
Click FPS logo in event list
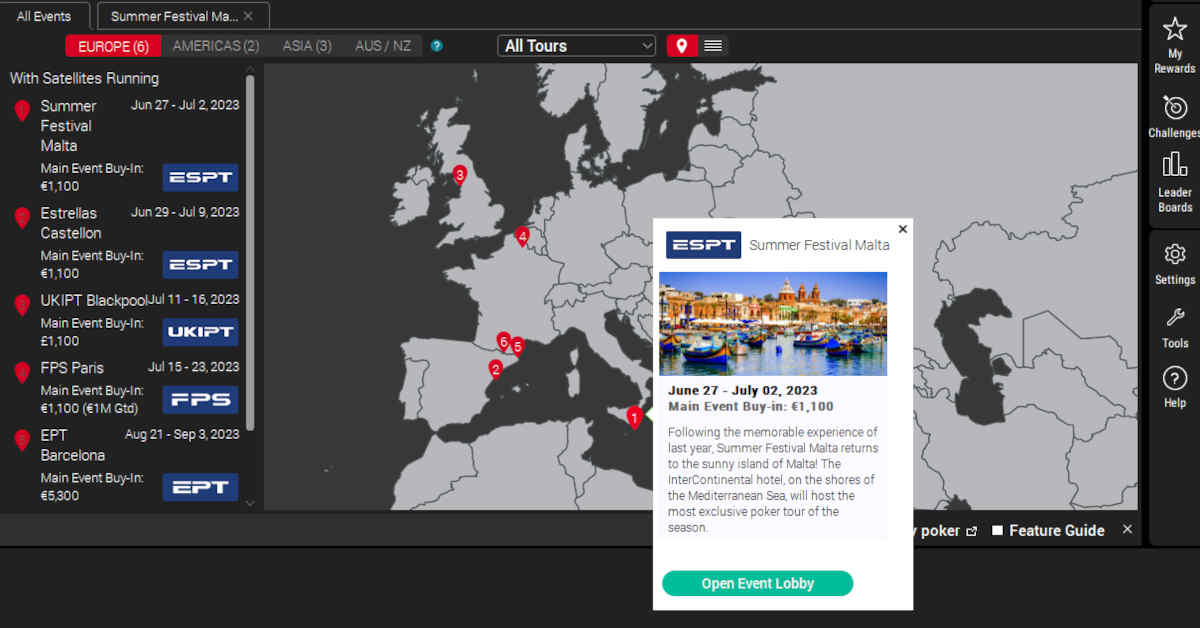tap(200, 399)
